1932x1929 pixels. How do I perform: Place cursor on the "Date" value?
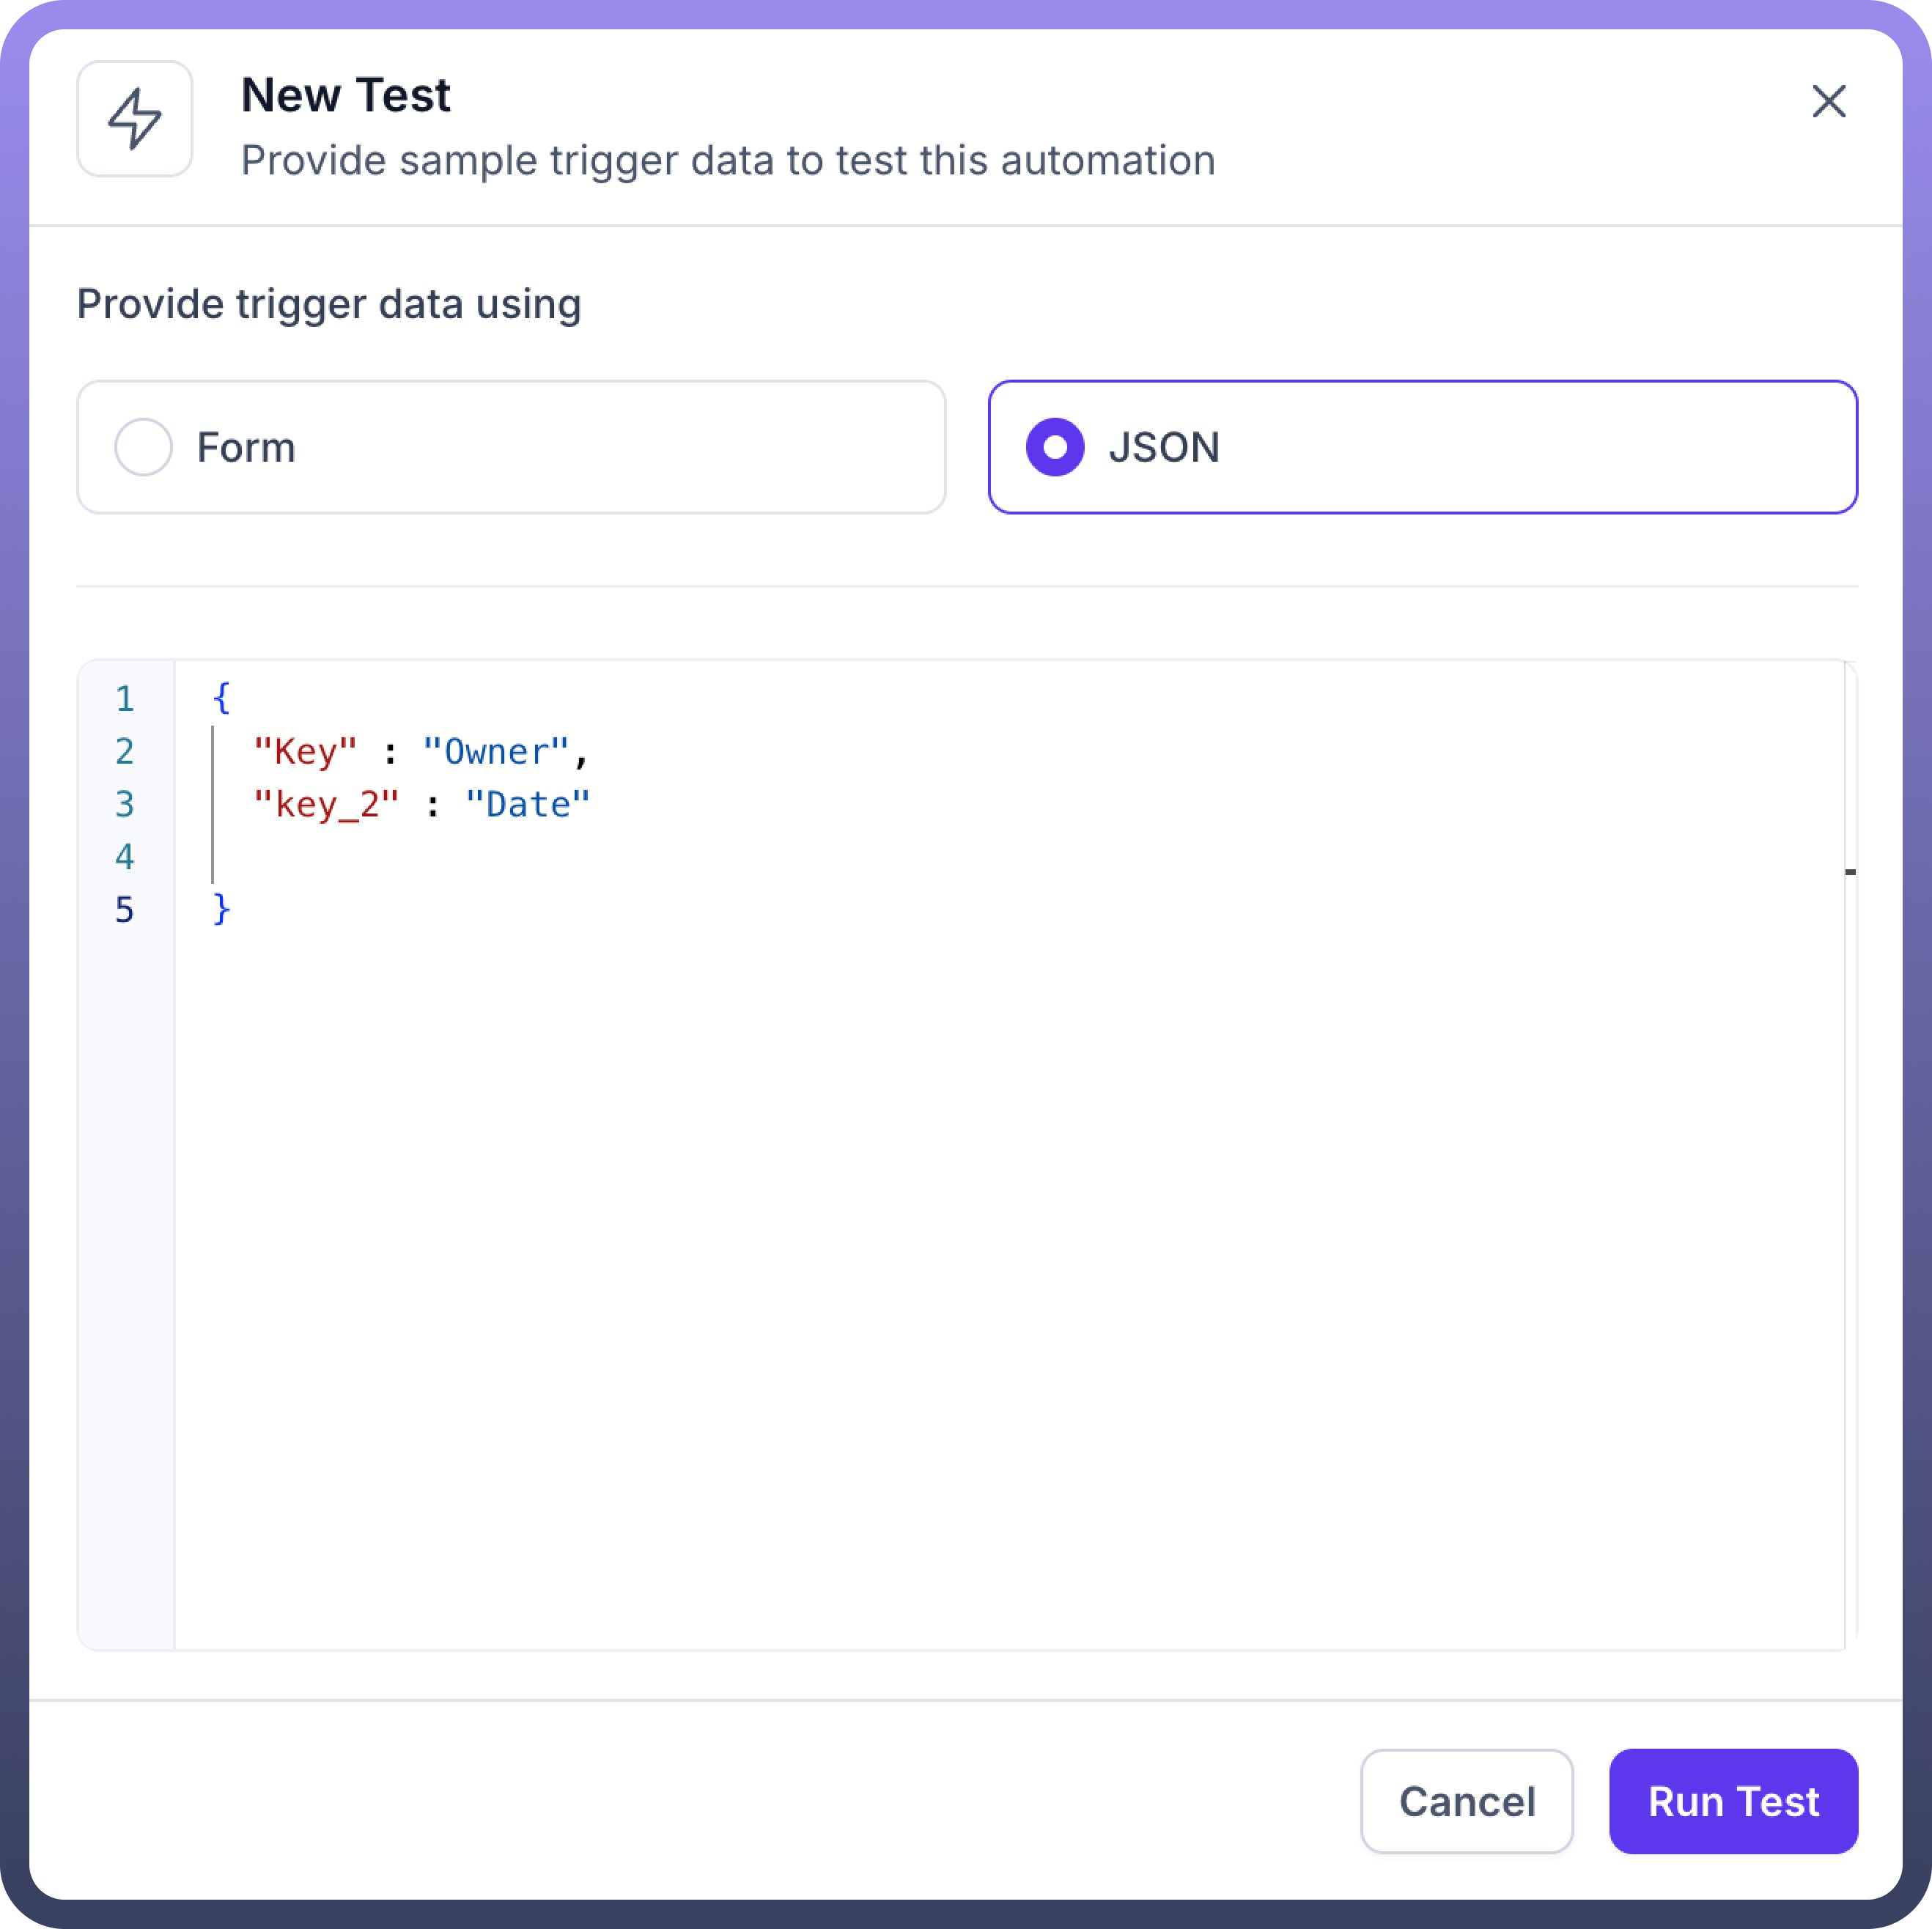pyautogui.click(x=528, y=804)
